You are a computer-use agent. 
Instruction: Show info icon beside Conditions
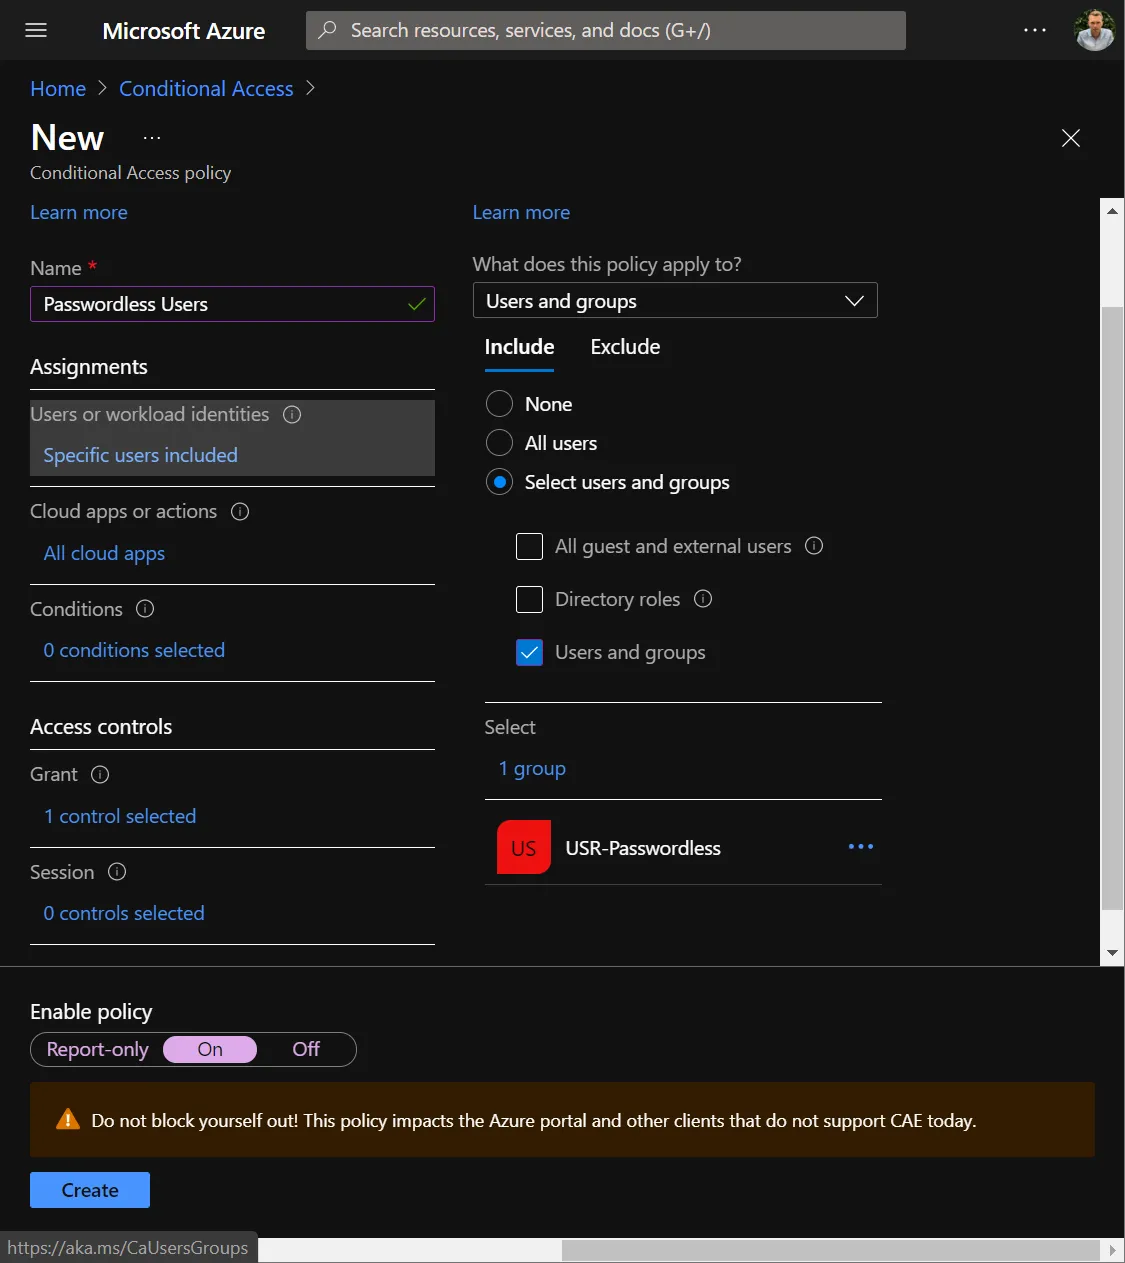pos(145,609)
